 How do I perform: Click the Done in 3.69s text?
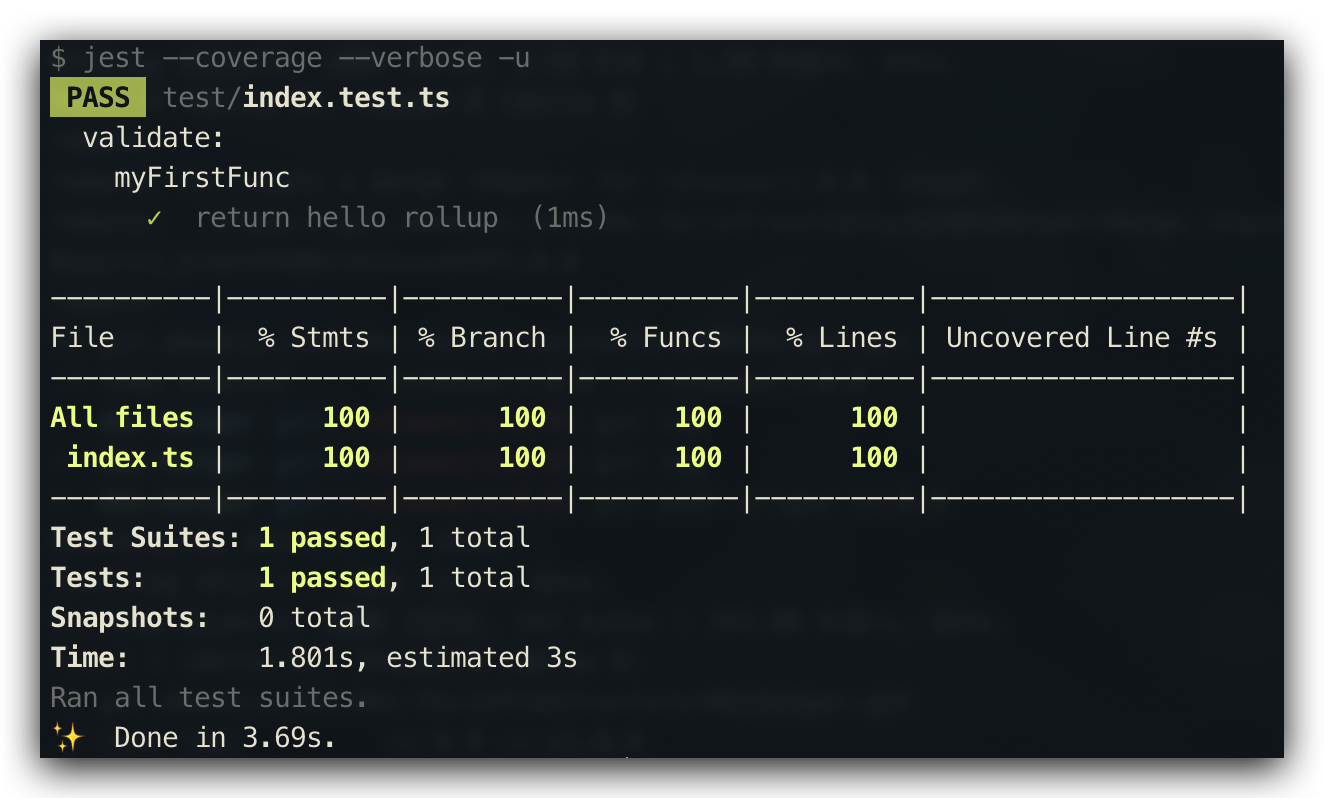point(225,738)
